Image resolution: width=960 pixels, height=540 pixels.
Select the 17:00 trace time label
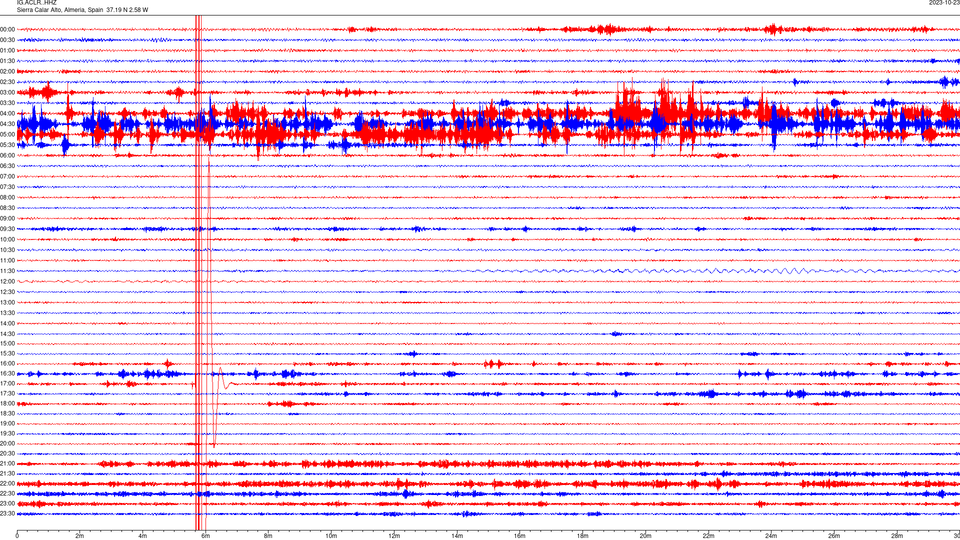coord(7,384)
